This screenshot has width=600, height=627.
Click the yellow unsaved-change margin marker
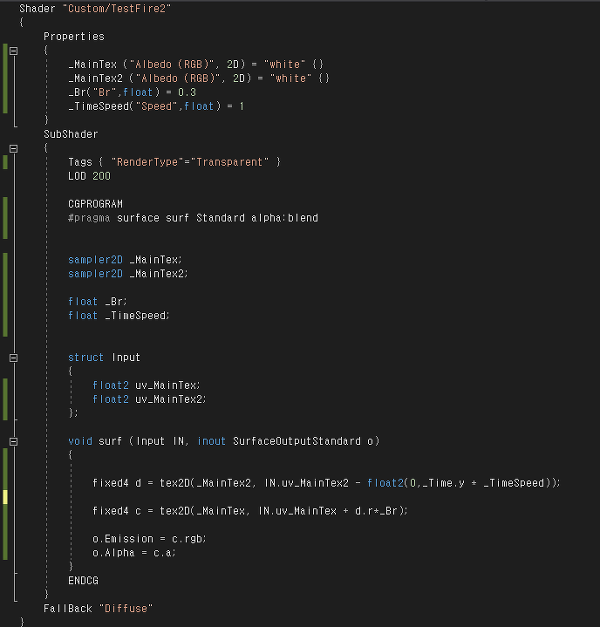[x=5, y=497]
